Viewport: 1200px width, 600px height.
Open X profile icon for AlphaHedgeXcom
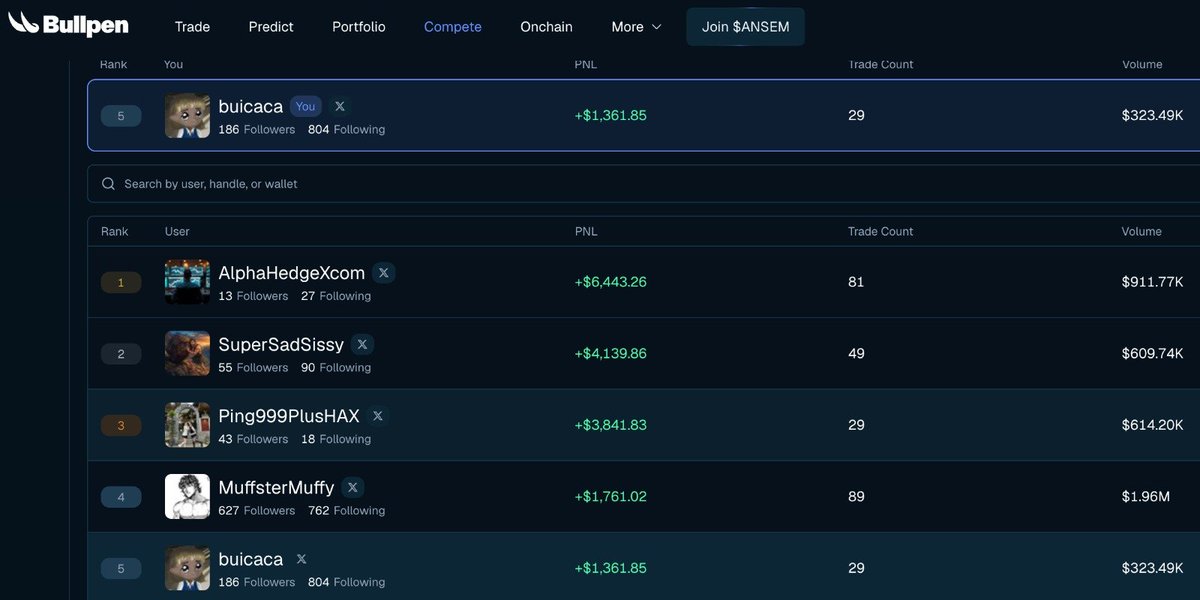tap(384, 273)
